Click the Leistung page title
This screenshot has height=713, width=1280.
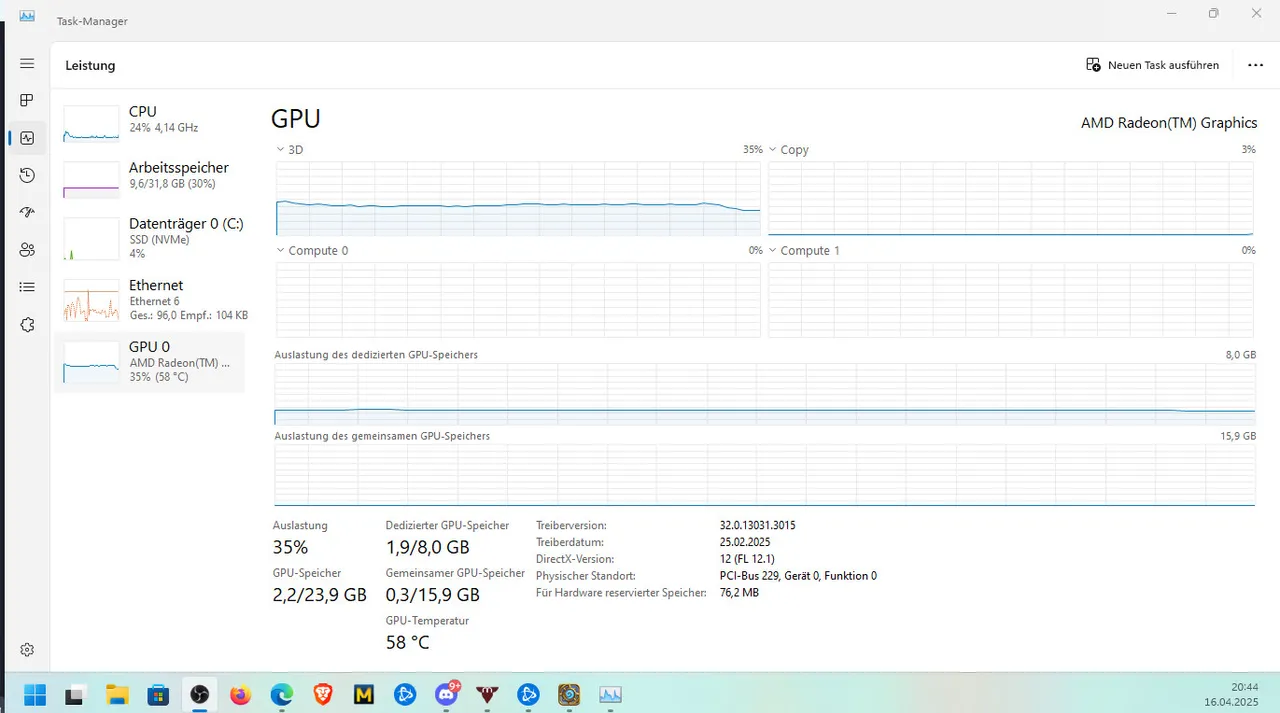pyautogui.click(x=90, y=65)
